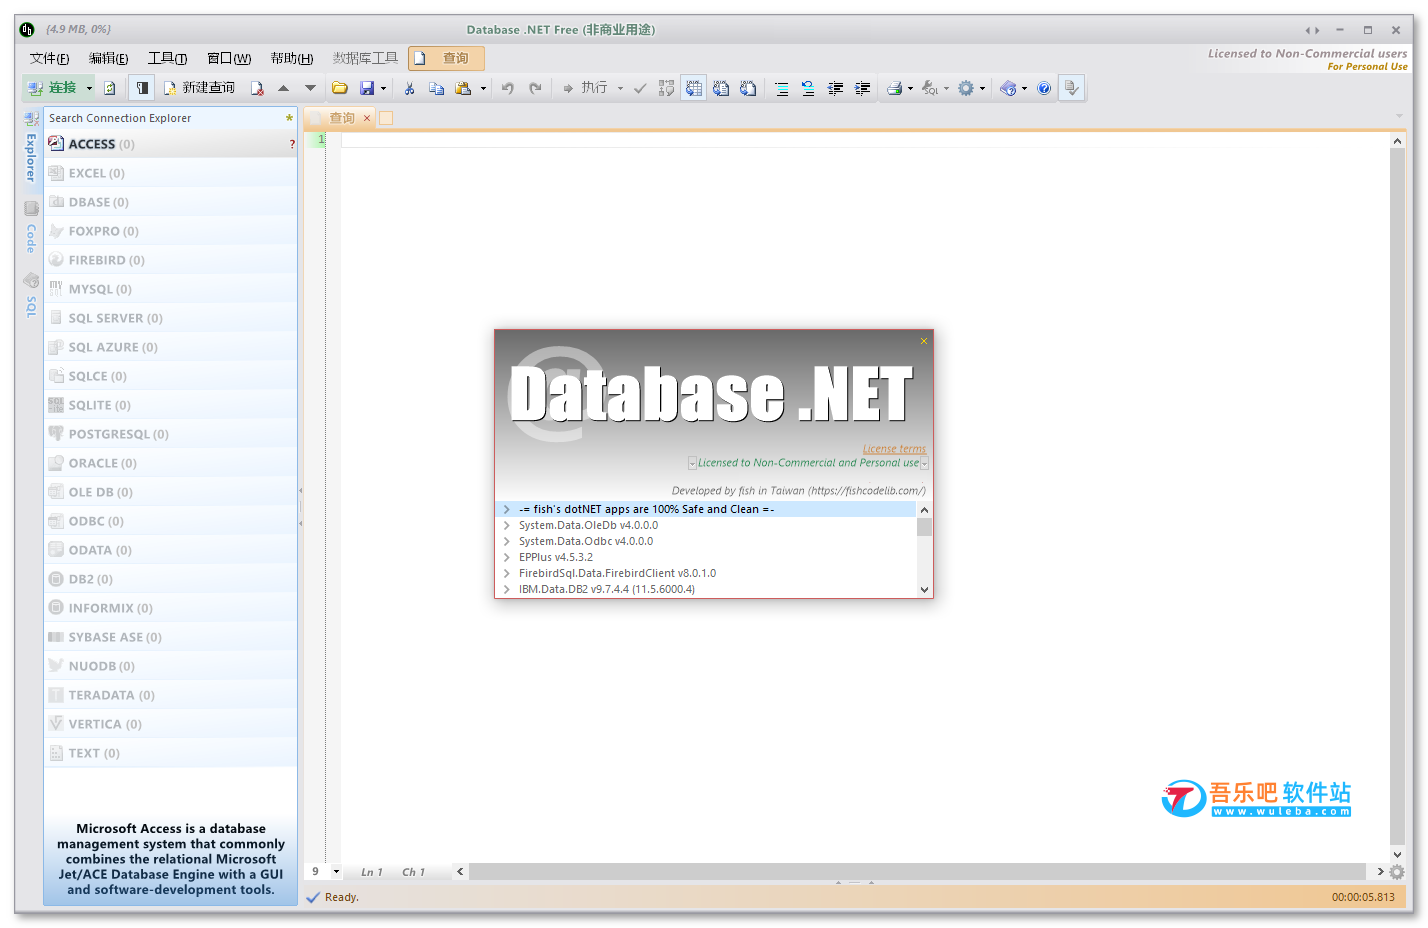Click the about dialog list scroll-down arrow
1428x928 pixels.
pos(924,590)
